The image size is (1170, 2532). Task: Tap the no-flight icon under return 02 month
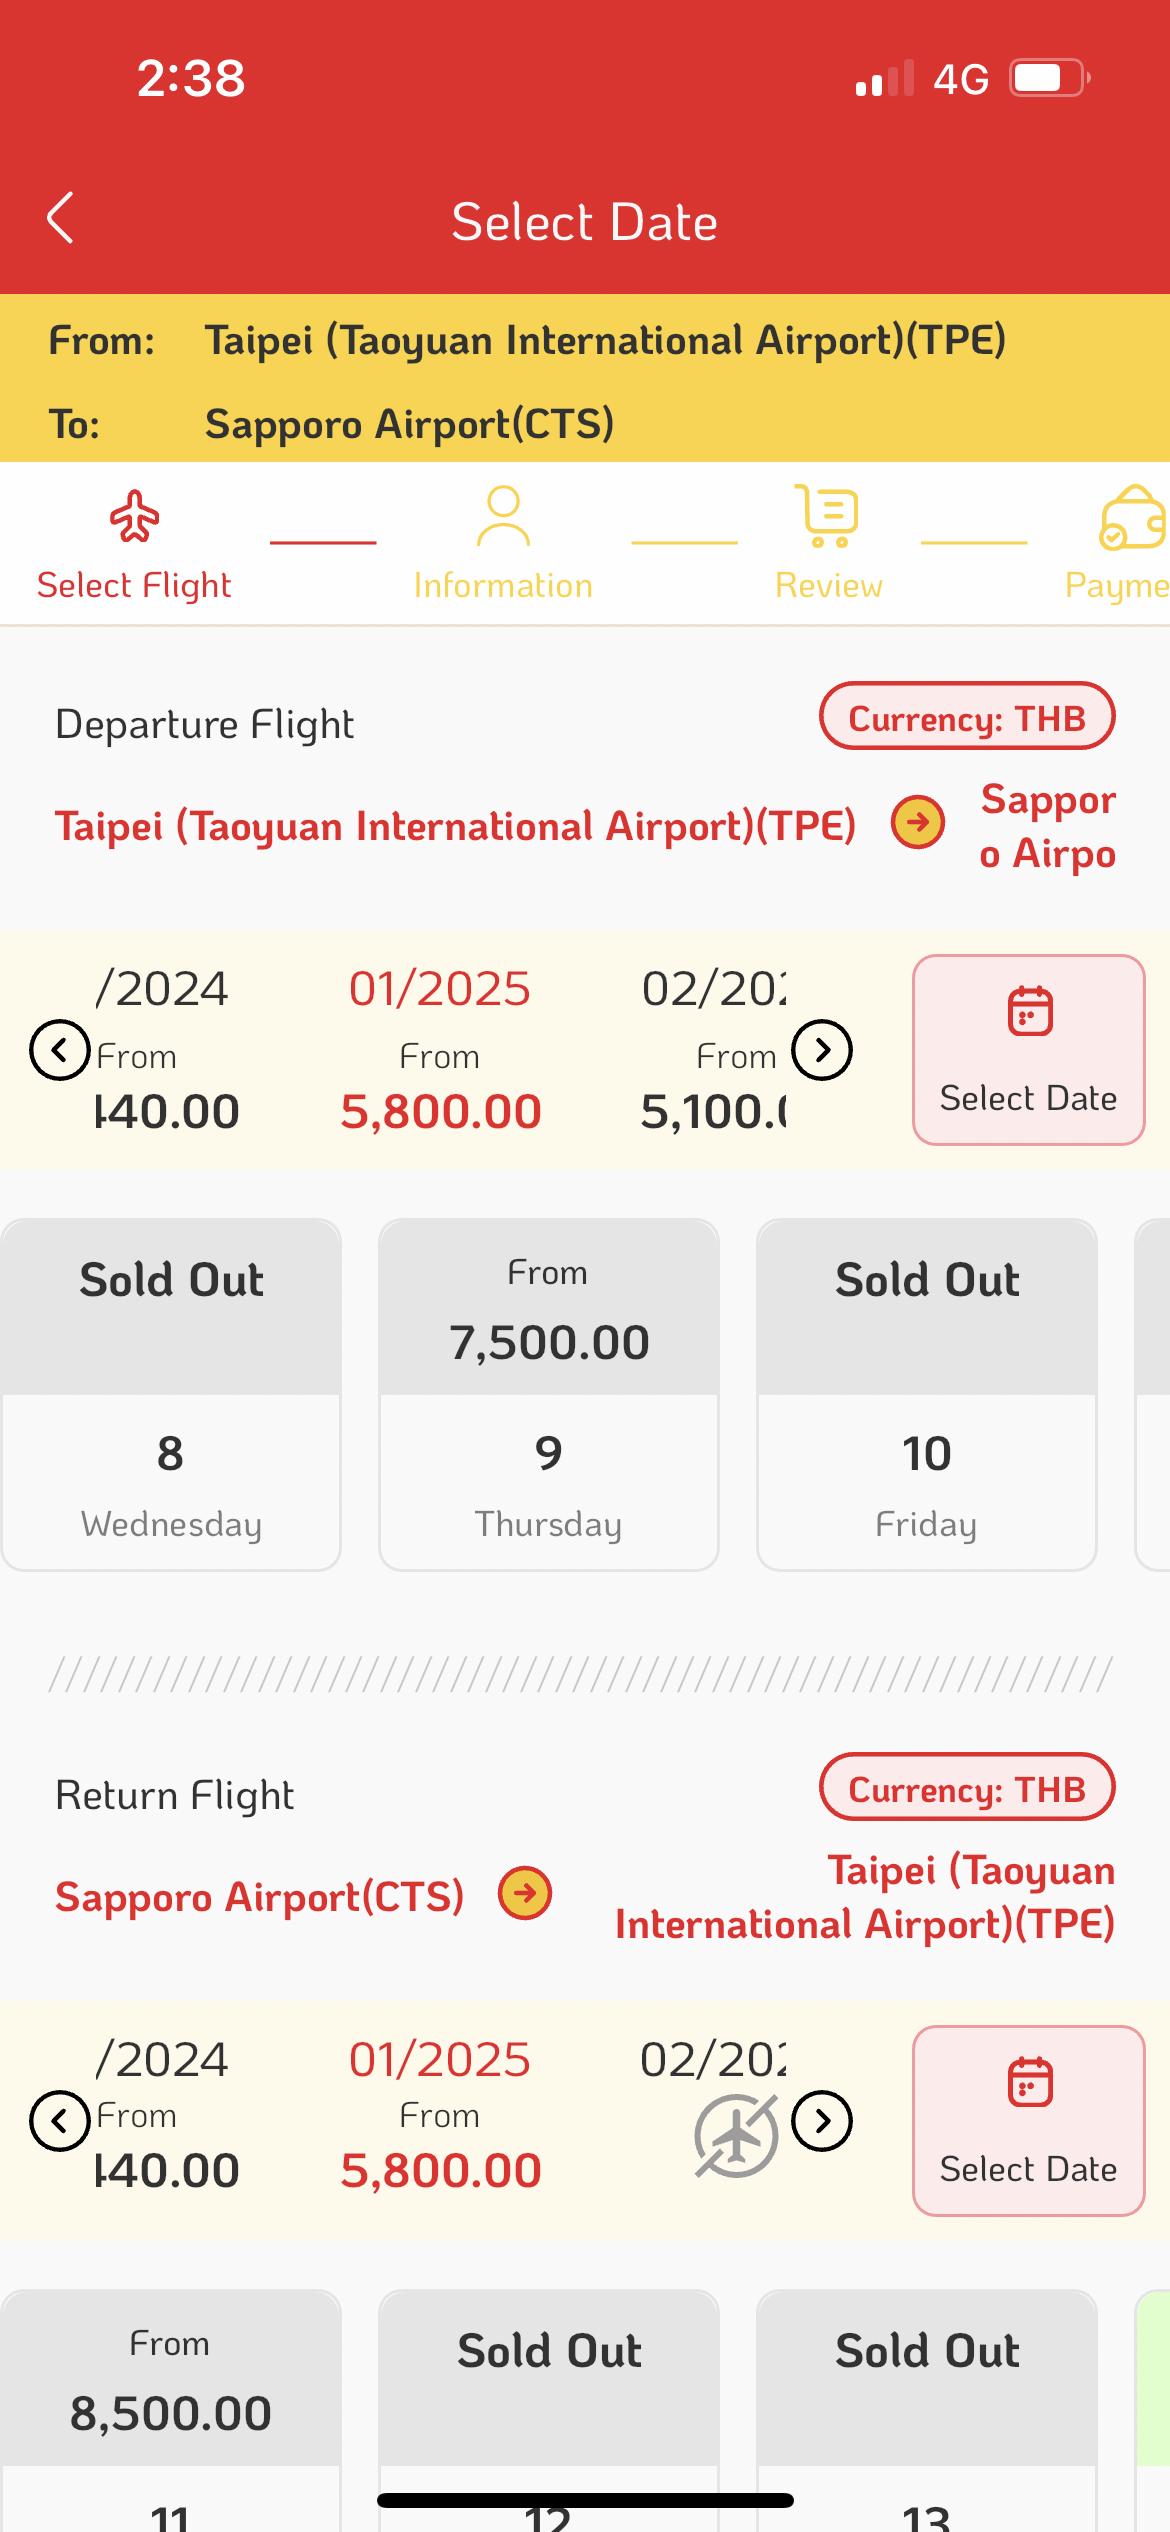click(x=736, y=2136)
